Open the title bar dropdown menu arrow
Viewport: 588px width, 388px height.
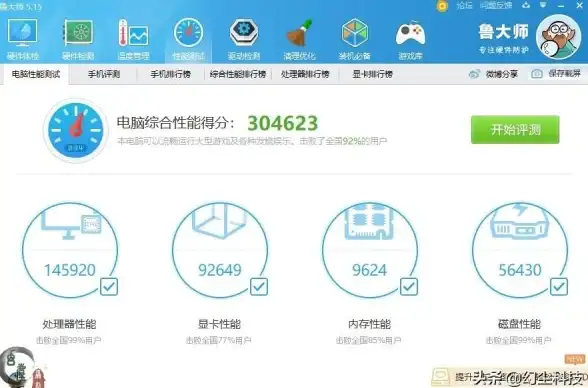(543, 5)
